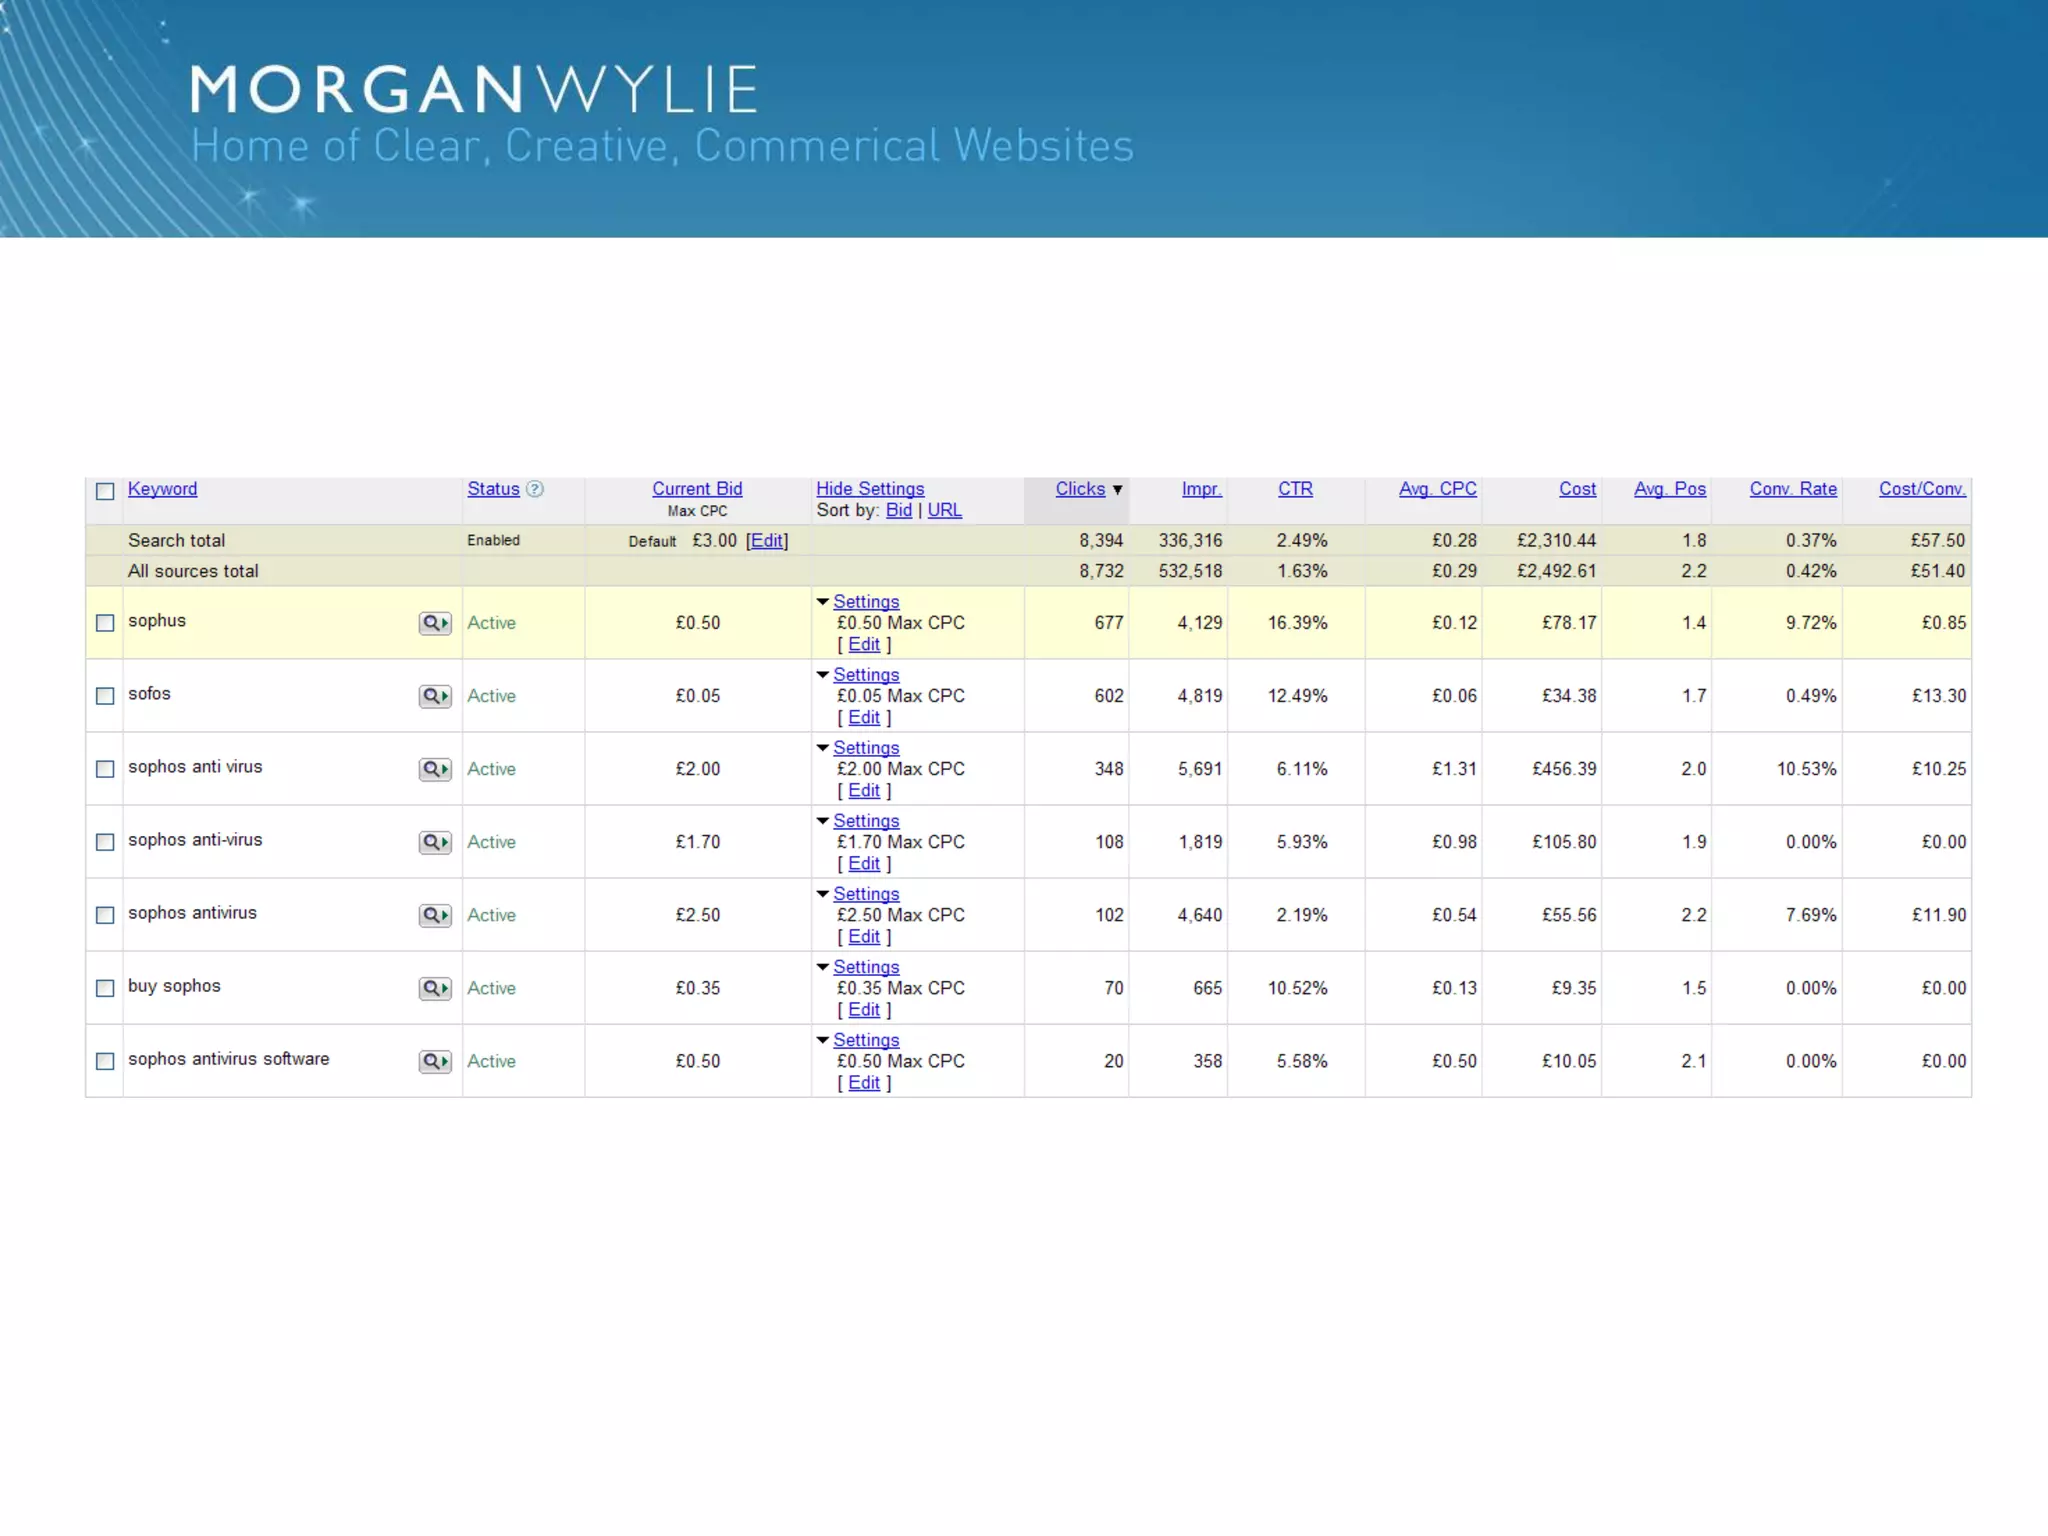Check the sophus keyword row checkbox

coord(105,623)
